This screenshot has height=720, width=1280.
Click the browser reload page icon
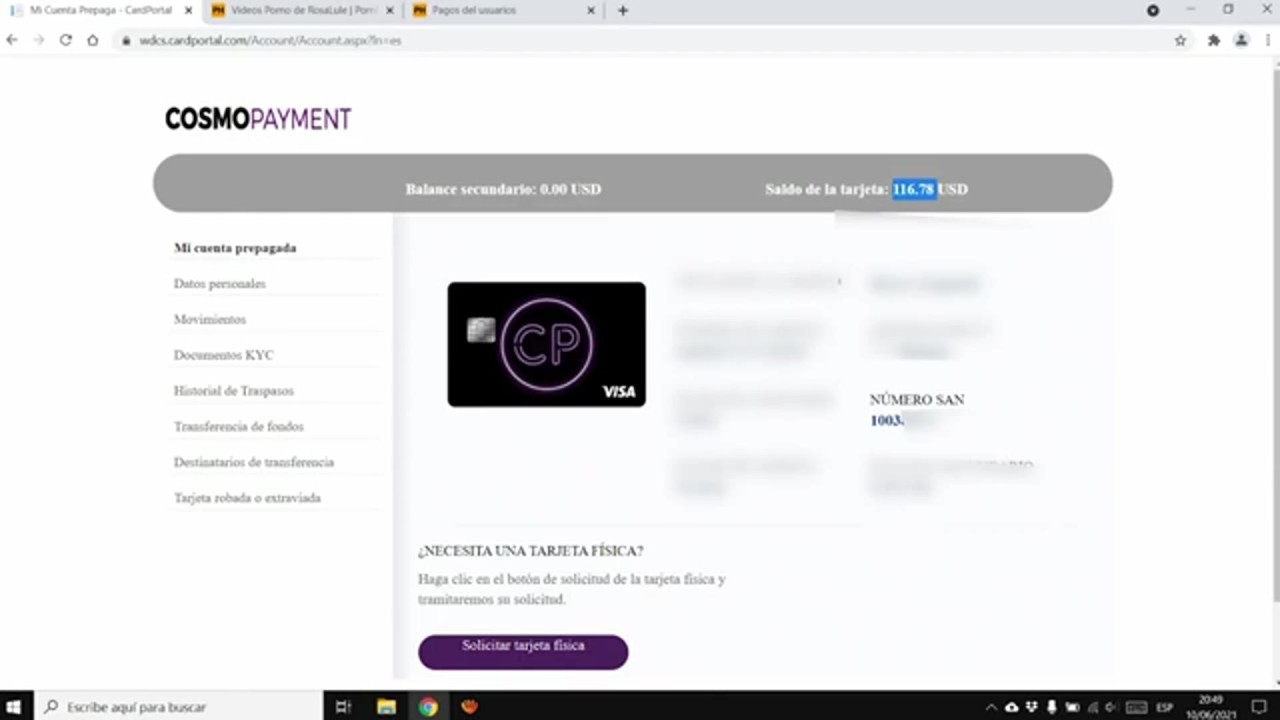66,40
